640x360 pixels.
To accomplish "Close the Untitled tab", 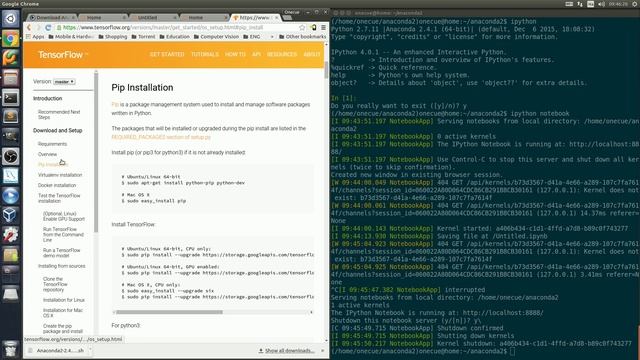I will click(x=175, y=18).
